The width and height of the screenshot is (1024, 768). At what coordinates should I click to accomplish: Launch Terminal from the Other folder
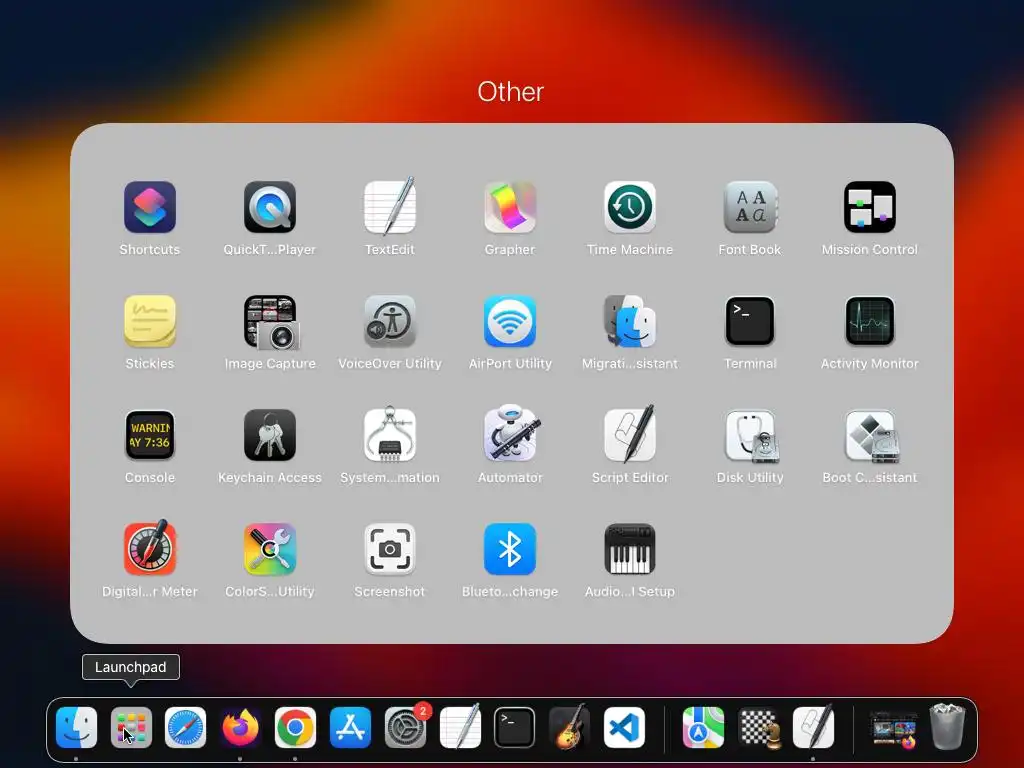coord(750,321)
